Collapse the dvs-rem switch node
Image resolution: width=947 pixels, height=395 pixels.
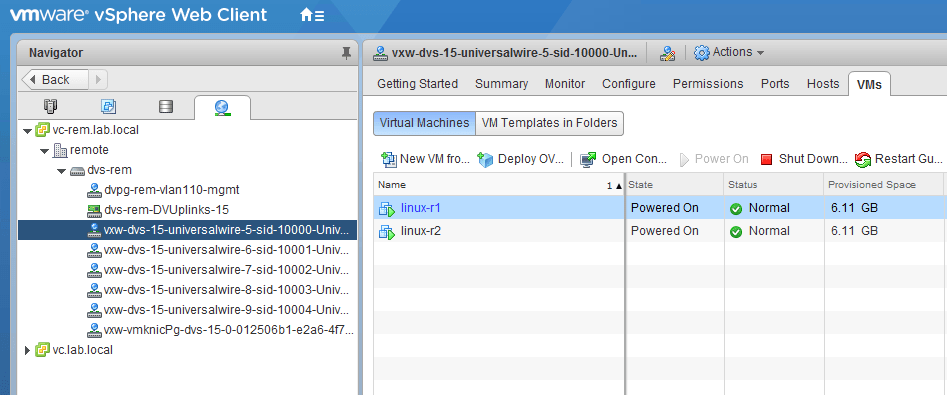[61, 171]
